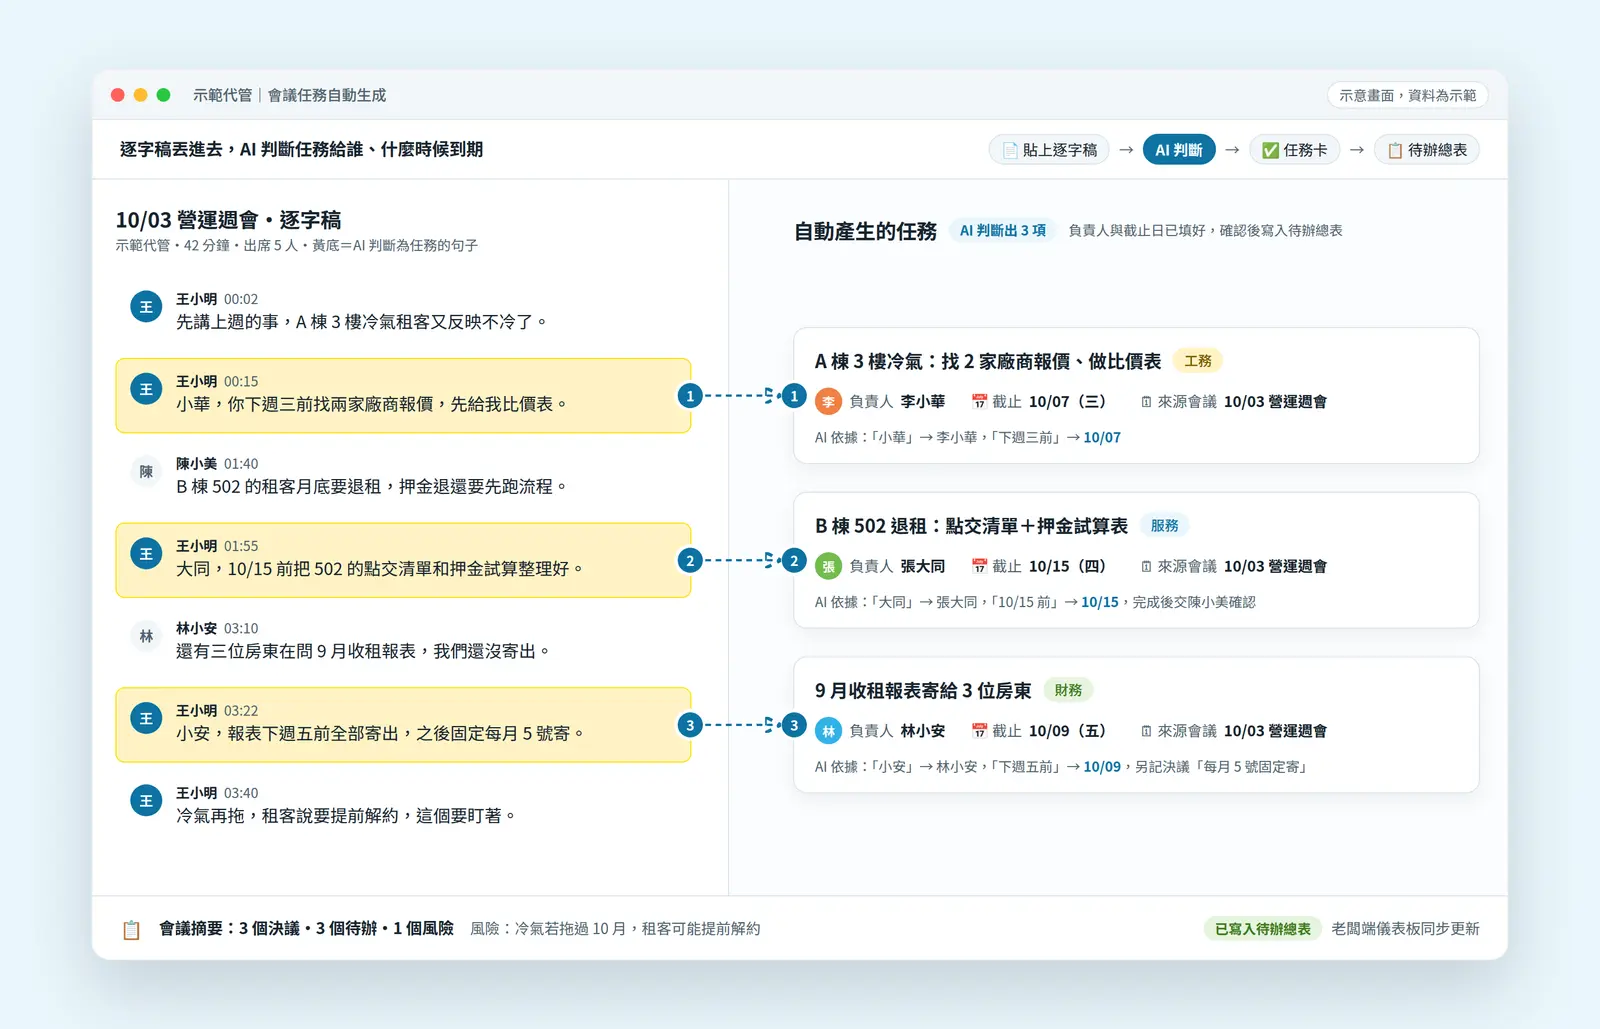Screen dimensions: 1600x1029
Task: Click the green macOS window button
Action: coord(164,95)
